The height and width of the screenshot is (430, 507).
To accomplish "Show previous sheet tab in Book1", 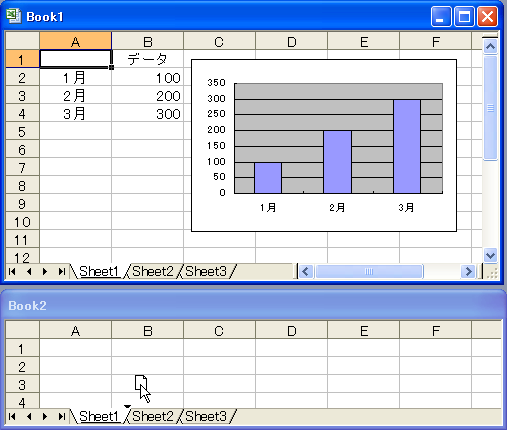I will (x=29, y=272).
